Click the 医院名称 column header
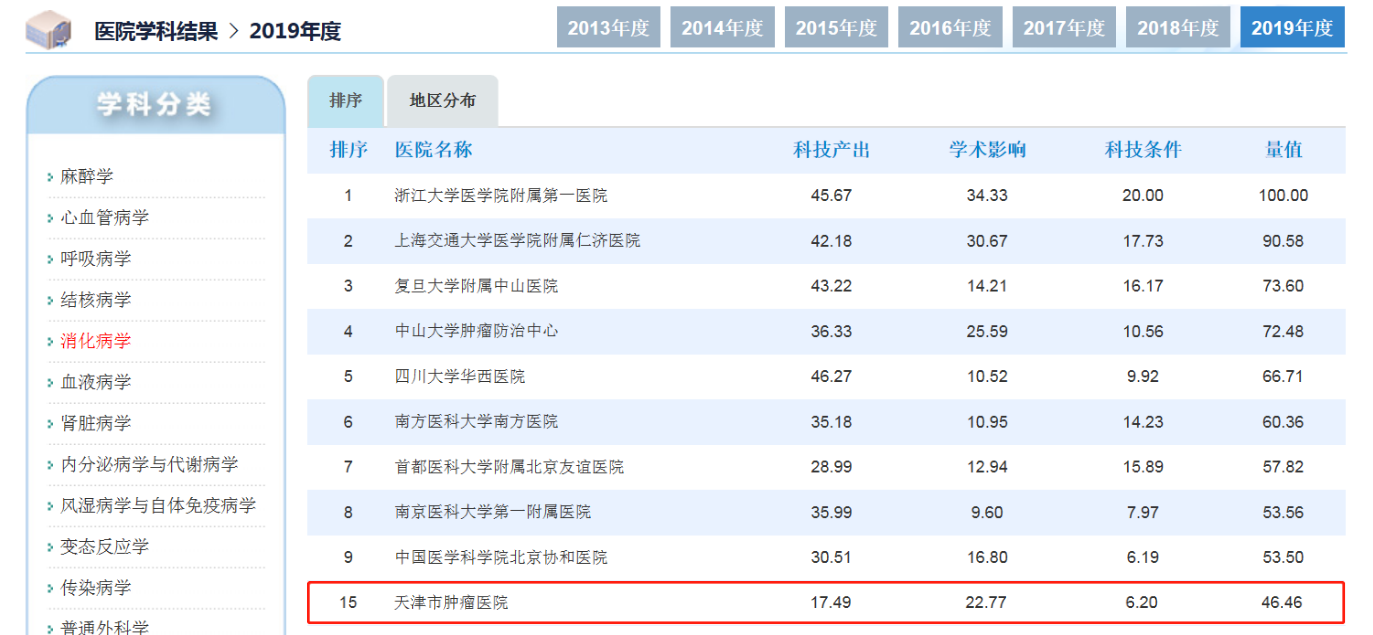The height and width of the screenshot is (635, 1373). tap(434, 150)
